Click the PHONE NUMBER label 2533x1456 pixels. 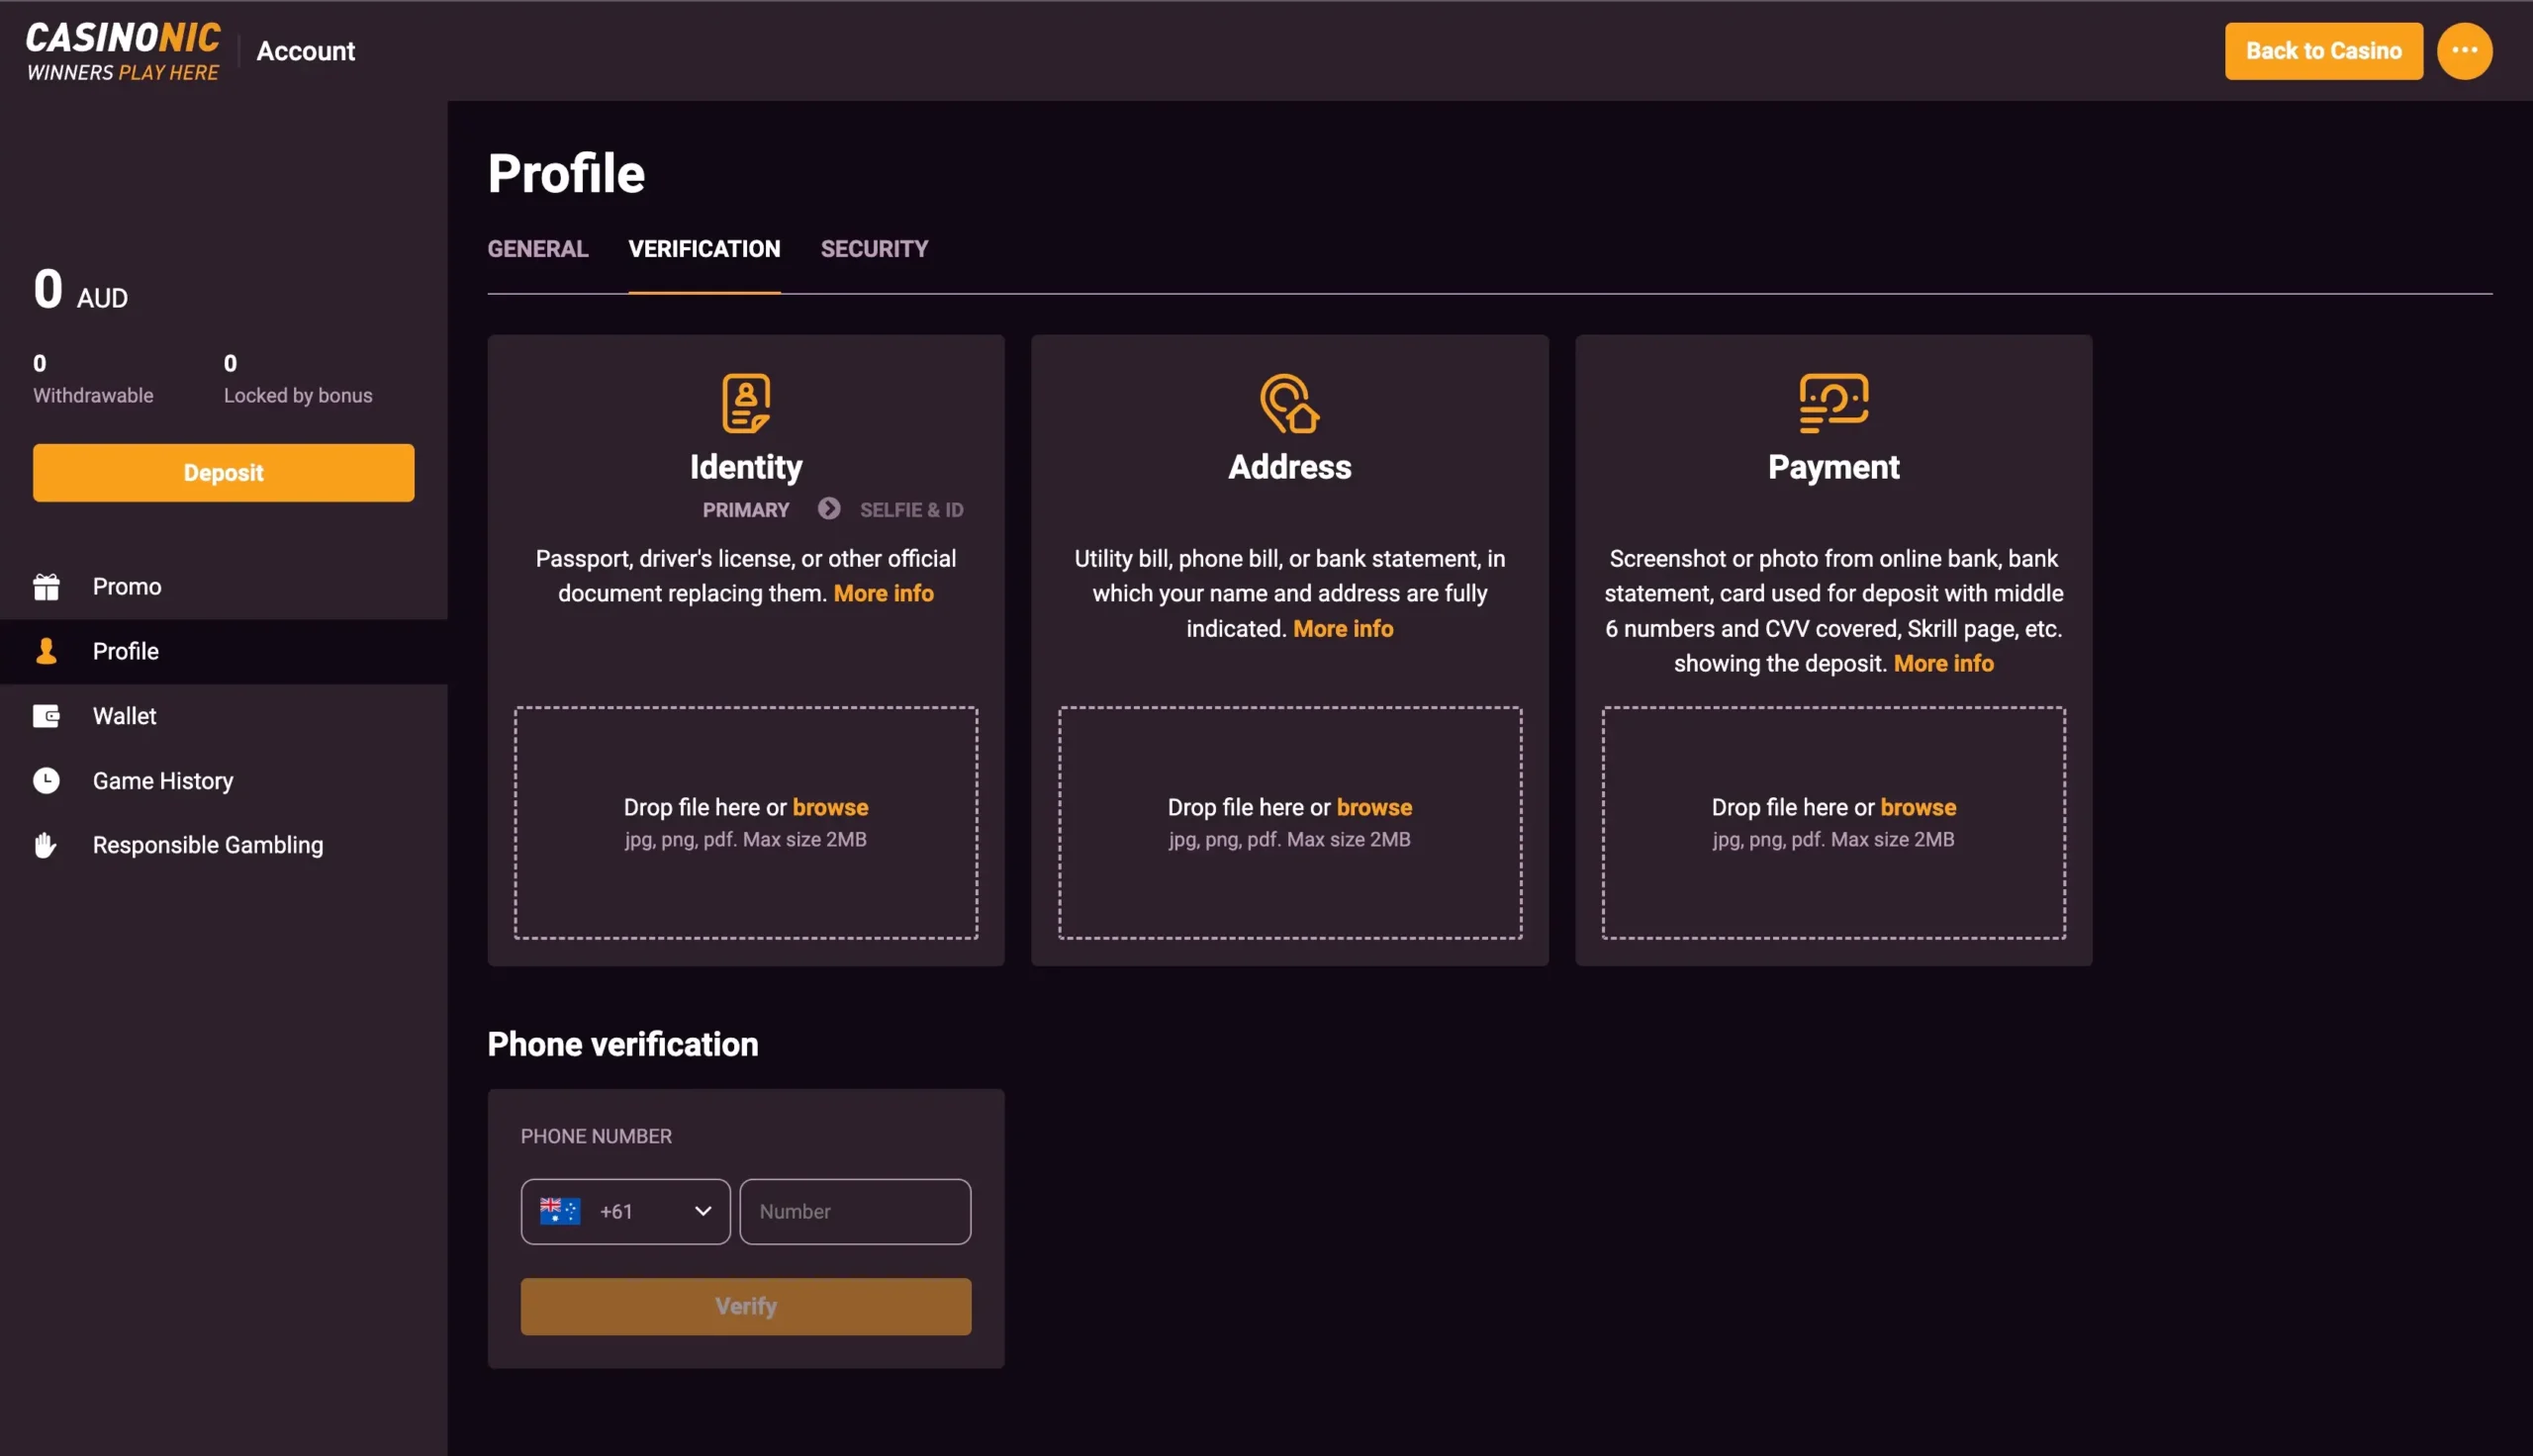[596, 1137]
